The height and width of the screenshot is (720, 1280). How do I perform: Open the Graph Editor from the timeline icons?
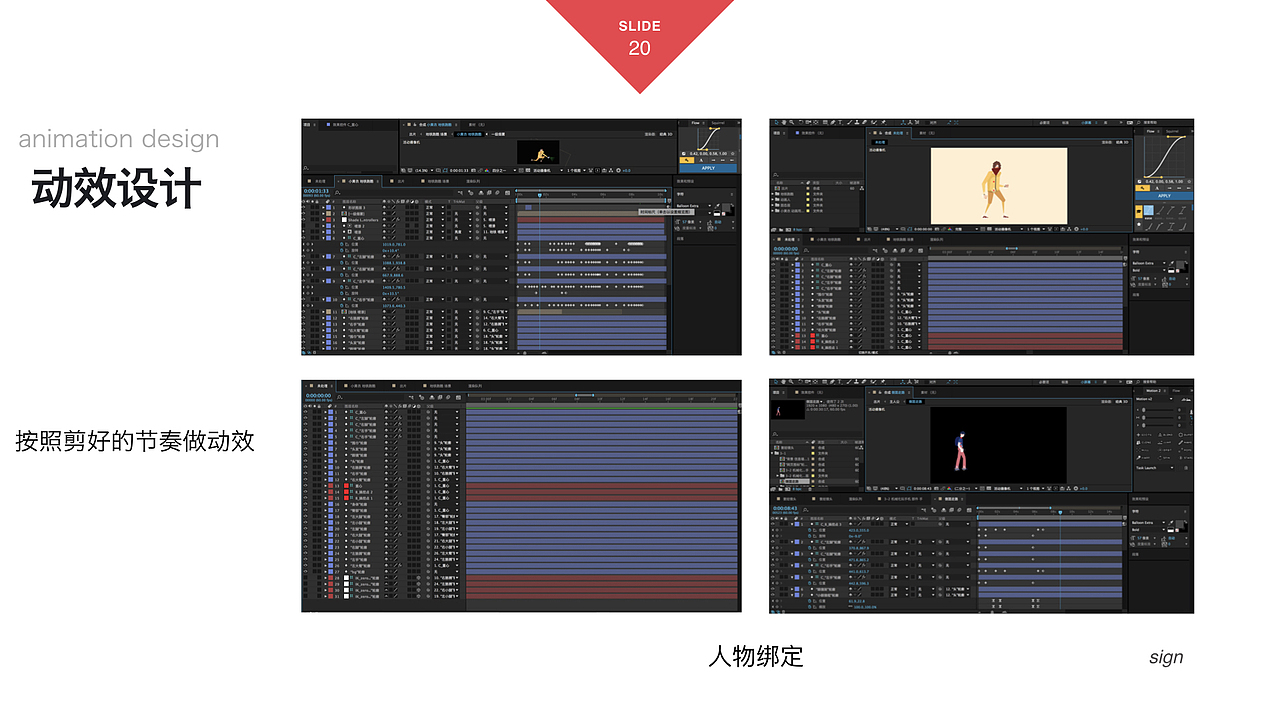[x=509, y=192]
